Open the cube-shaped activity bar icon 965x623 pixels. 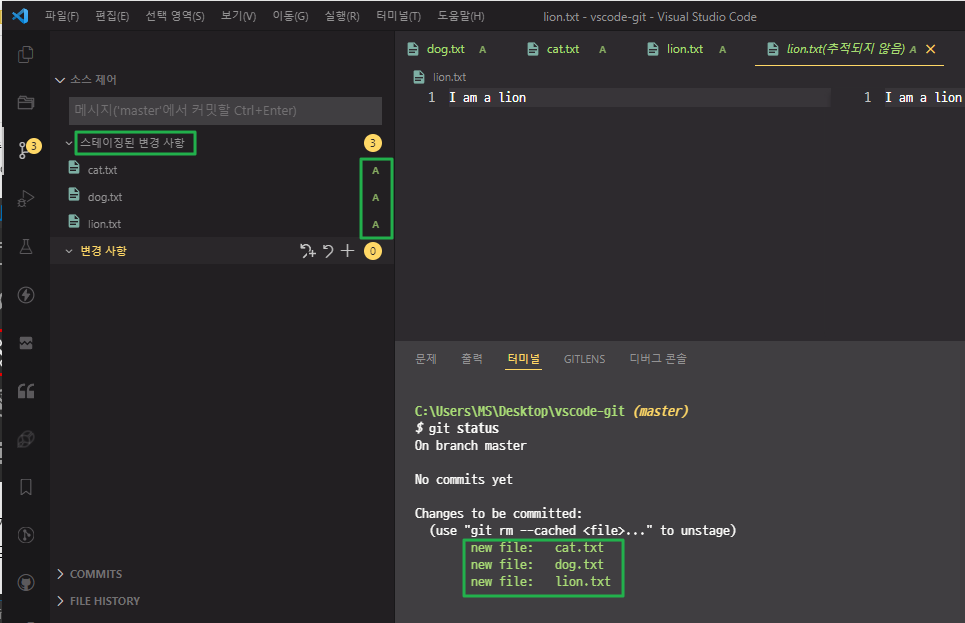pos(25,439)
